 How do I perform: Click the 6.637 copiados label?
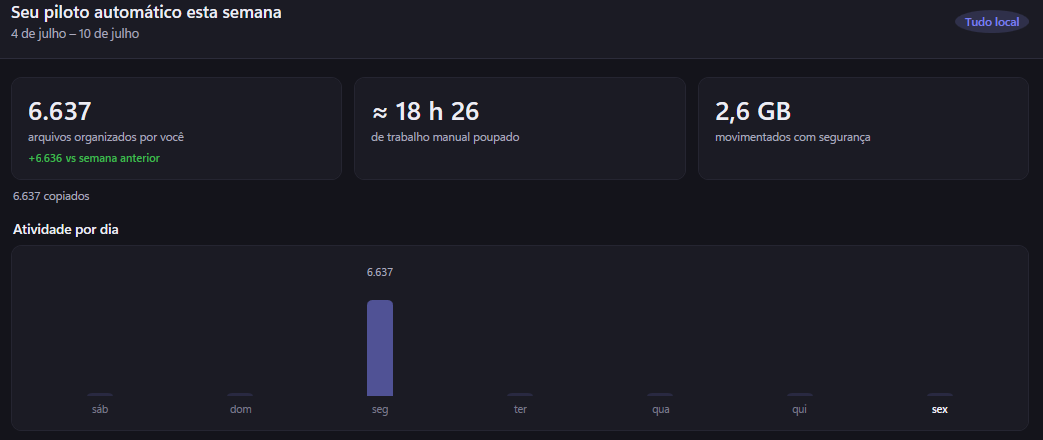[51, 196]
